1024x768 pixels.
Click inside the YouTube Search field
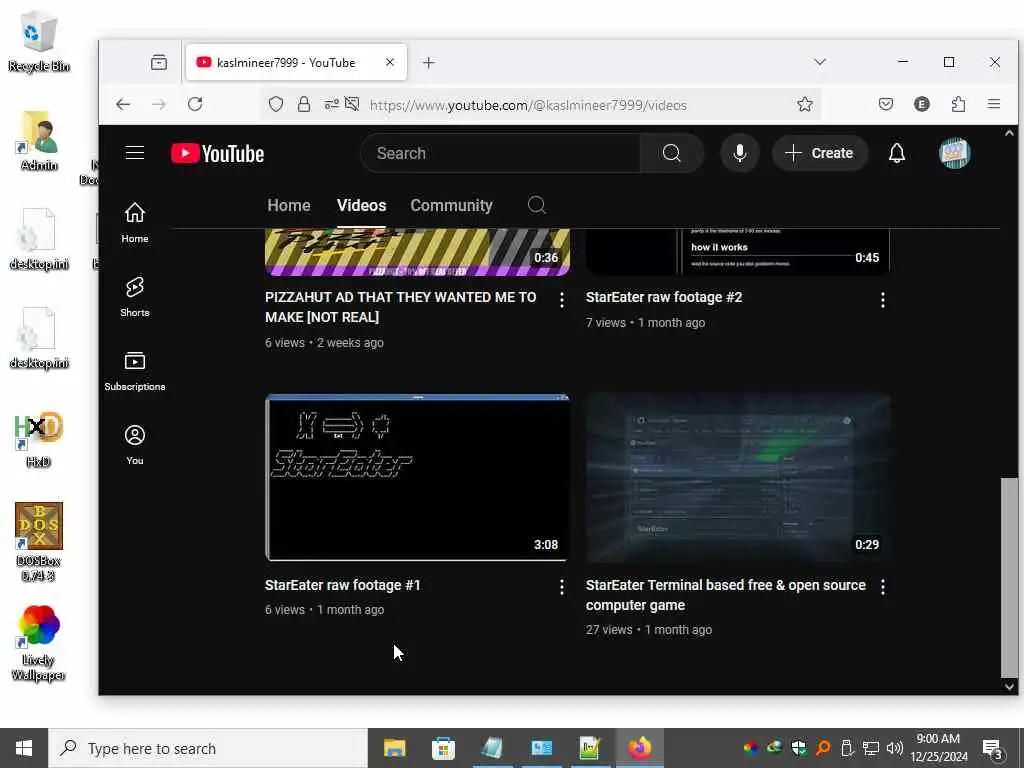pyautogui.click(x=500, y=153)
